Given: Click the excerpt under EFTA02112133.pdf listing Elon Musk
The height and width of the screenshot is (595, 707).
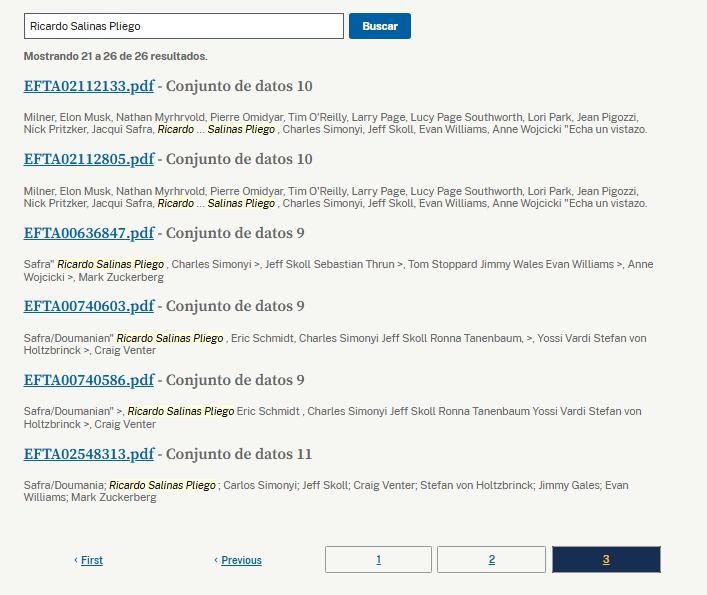Looking at the screenshot, I should click(x=335, y=123).
